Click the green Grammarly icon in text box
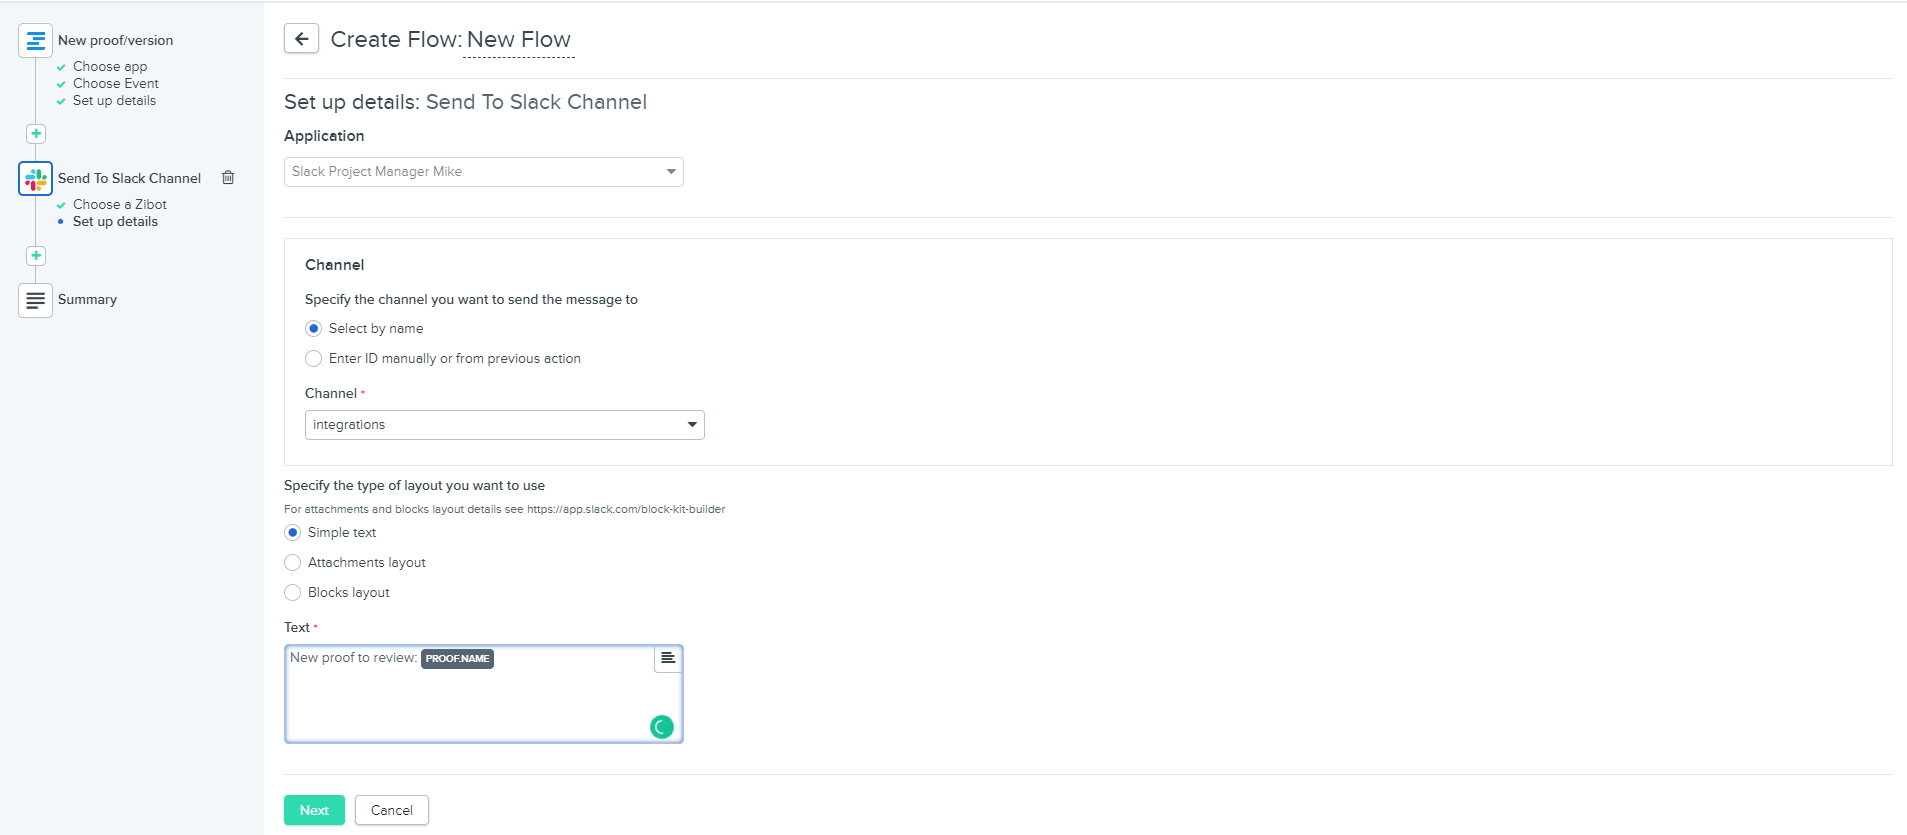Viewport: 1907px width, 835px height. 661,727
